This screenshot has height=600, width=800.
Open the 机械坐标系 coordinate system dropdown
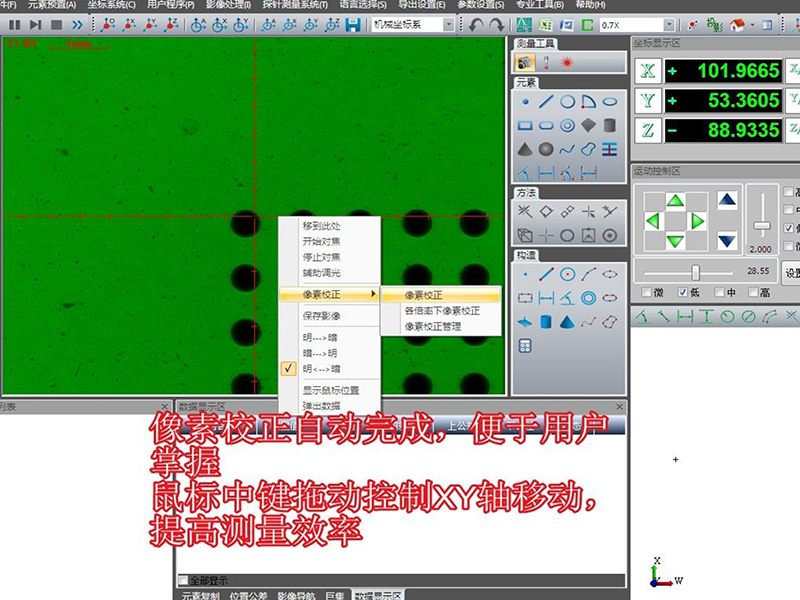tap(448, 24)
